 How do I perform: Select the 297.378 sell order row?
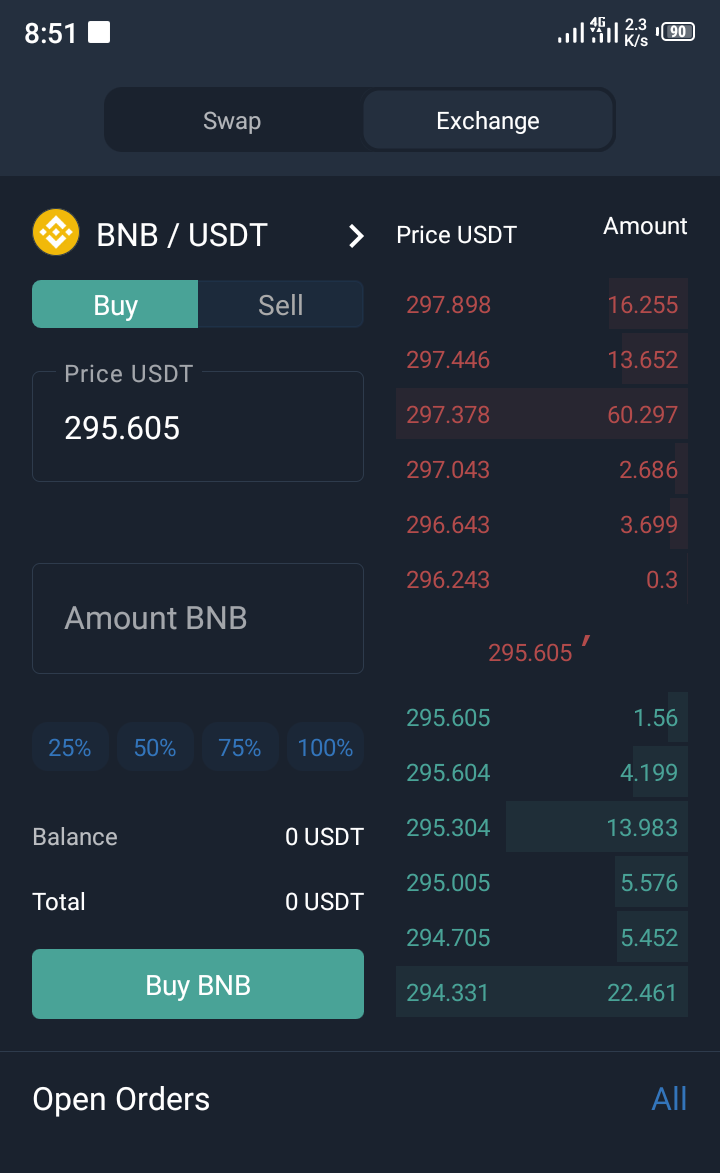coord(542,414)
